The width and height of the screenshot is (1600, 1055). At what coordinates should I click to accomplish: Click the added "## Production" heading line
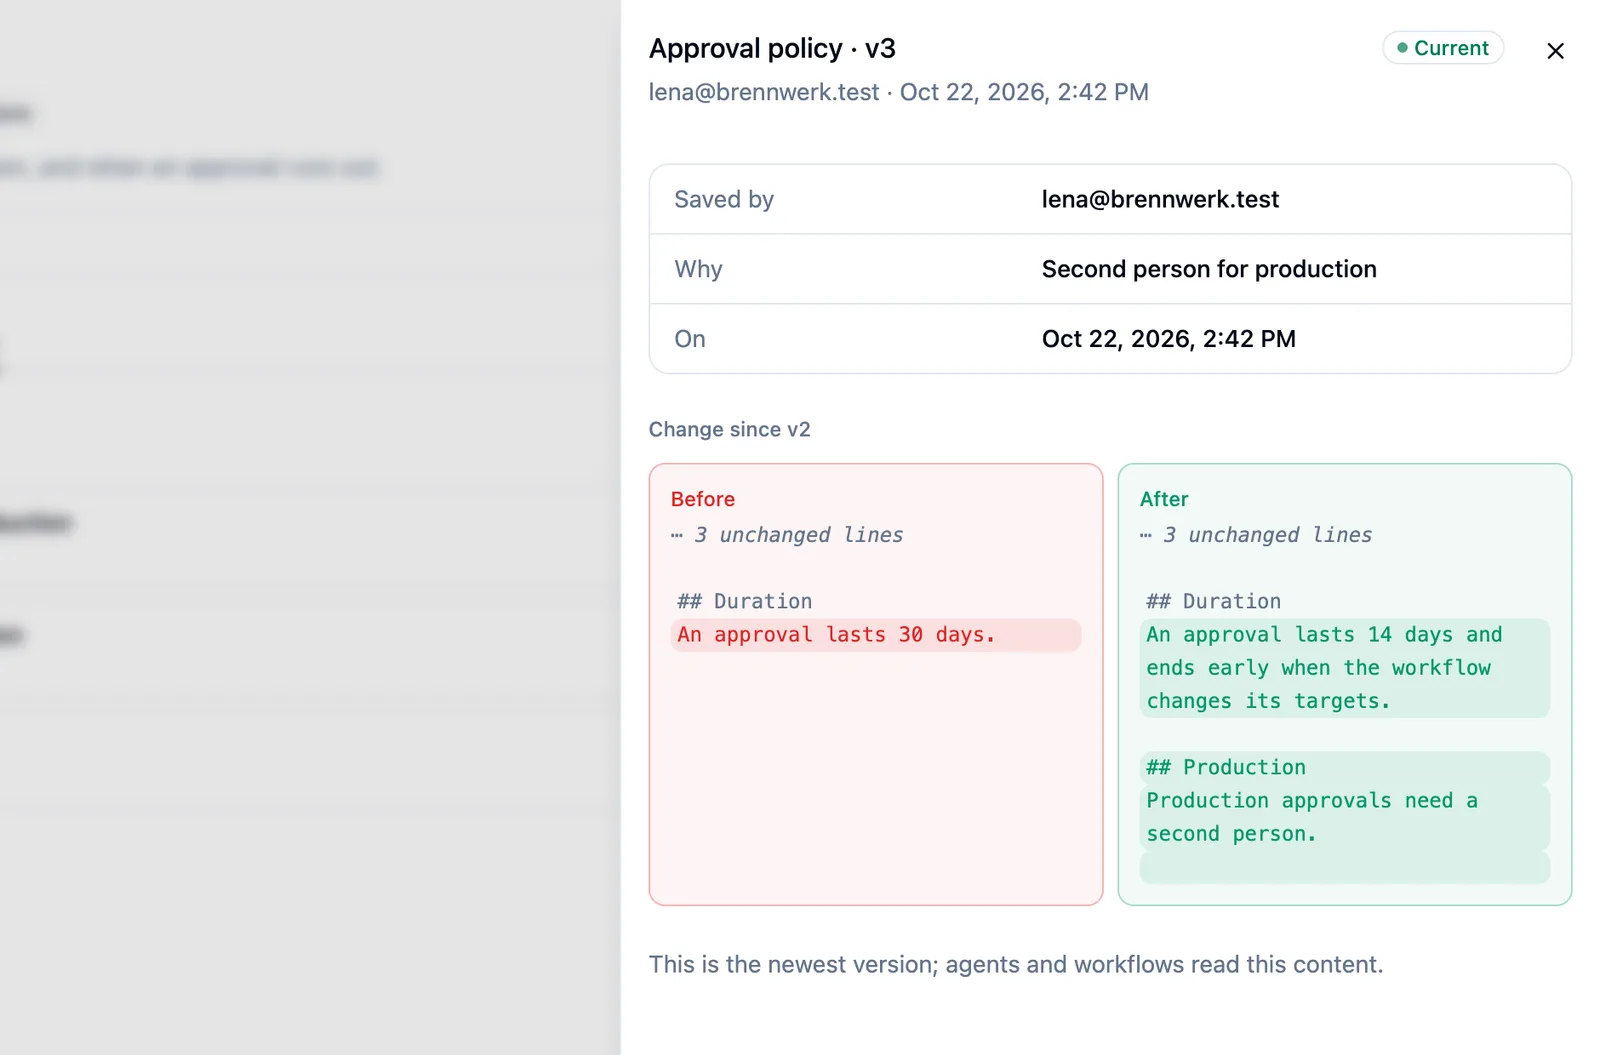click(x=1345, y=767)
